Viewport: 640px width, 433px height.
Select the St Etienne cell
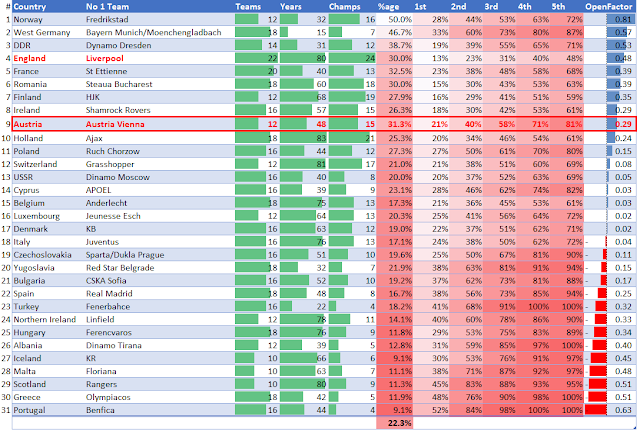[106, 71]
